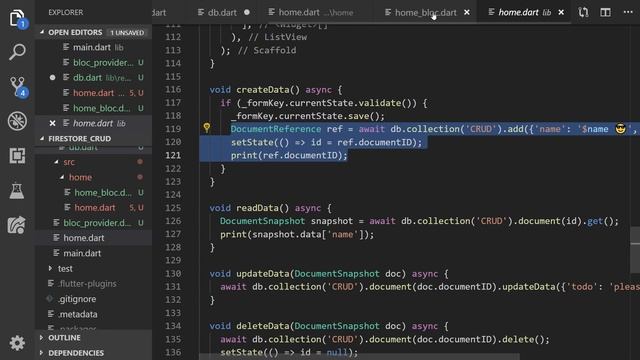Open the Extensions view icon
The image size is (640, 360).
pyautogui.click(x=17, y=156)
